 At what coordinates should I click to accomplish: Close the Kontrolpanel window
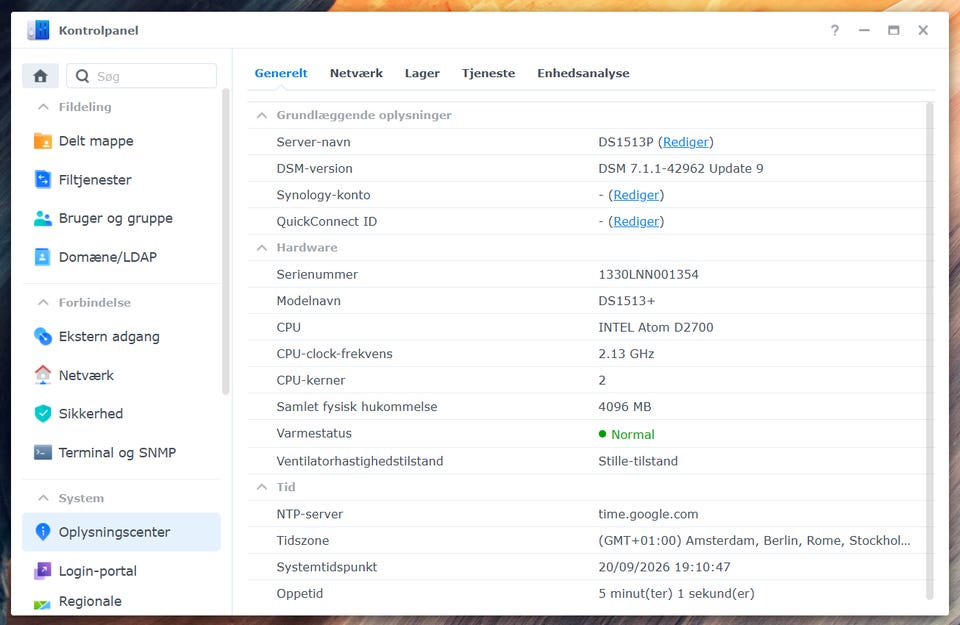coord(923,30)
